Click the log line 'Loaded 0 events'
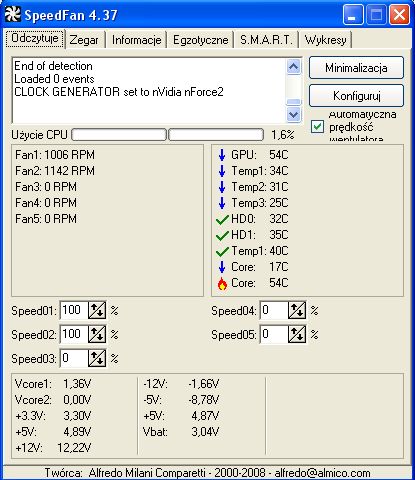The height and width of the screenshot is (480, 415). 54,79
